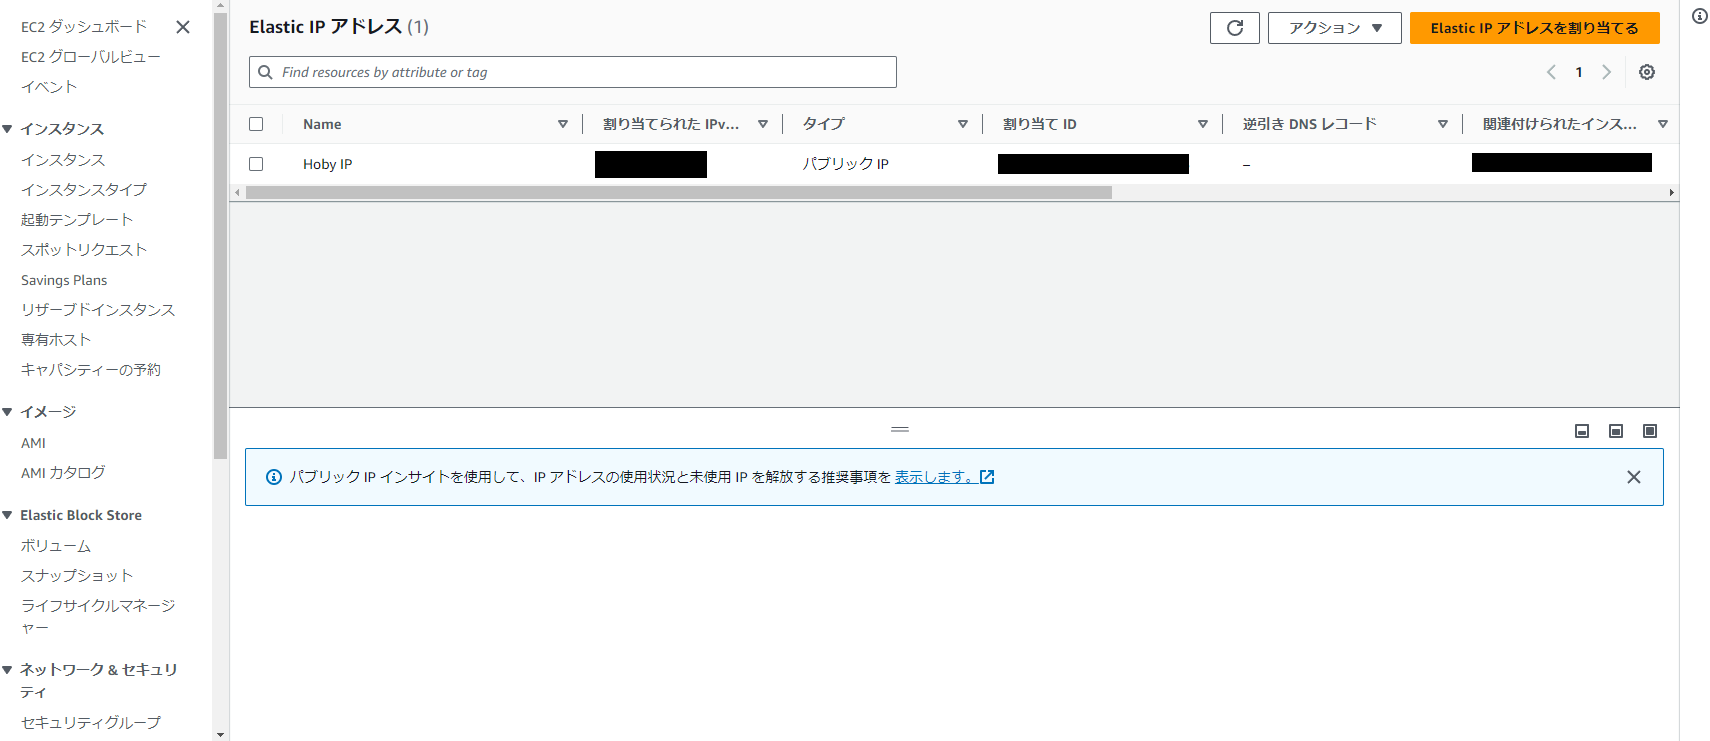Open インスタンス list link in sidebar
The height and width of the screenshot is (741, 1710).
point(63,160)
